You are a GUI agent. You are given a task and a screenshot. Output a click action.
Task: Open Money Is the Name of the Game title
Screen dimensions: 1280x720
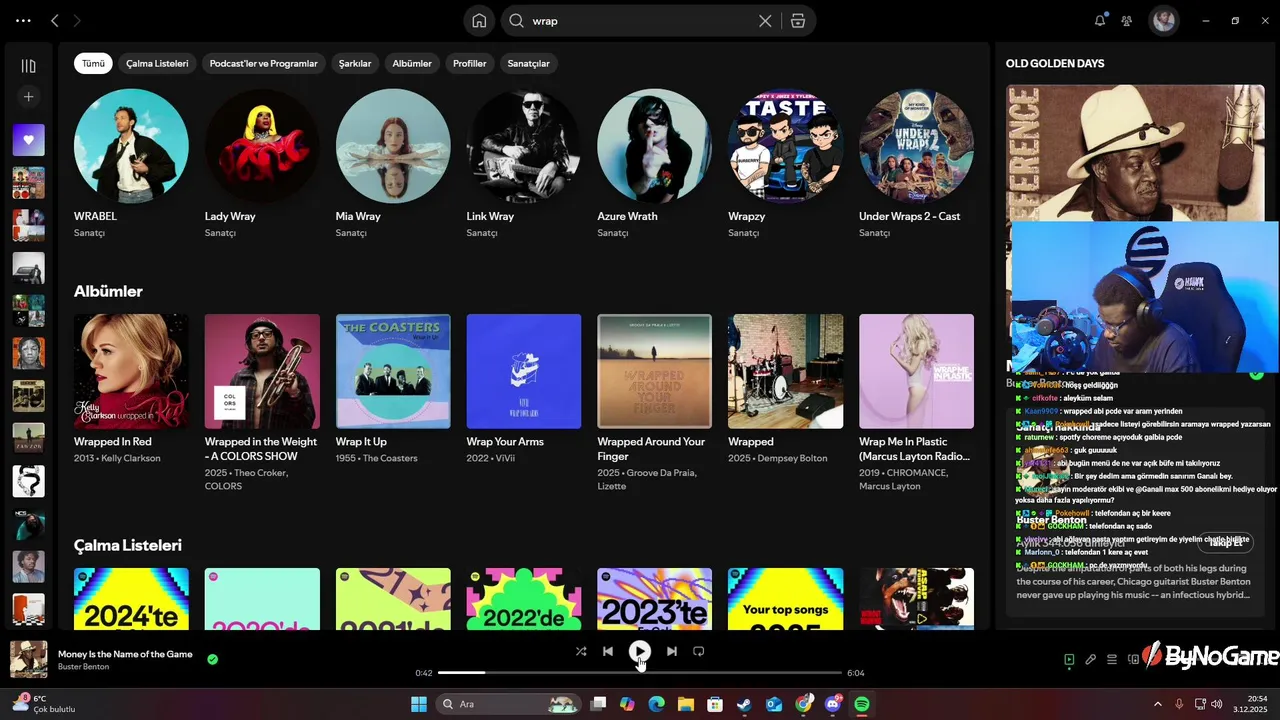(125, 654)
